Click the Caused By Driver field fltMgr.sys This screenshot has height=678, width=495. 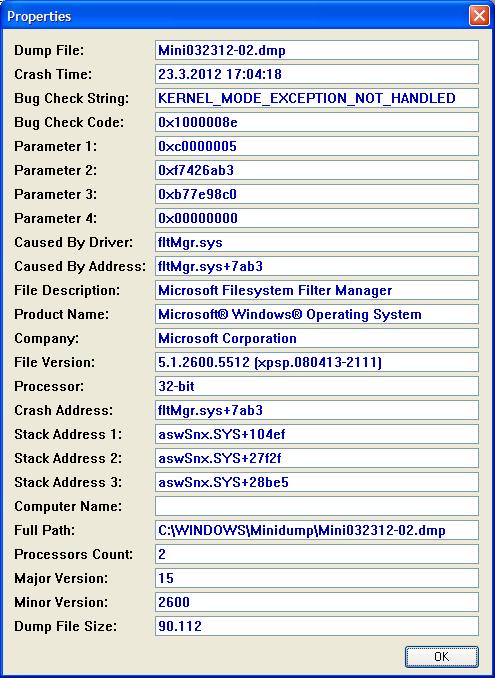pos(317,242)
